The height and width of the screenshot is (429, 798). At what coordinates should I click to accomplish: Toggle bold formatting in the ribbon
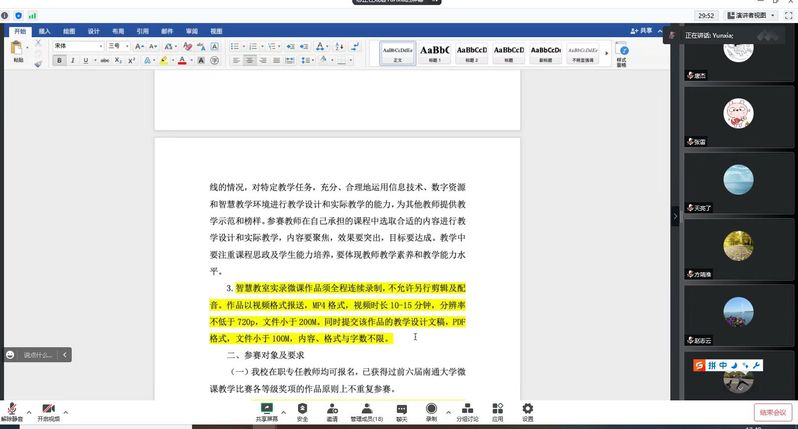point(59,61)
